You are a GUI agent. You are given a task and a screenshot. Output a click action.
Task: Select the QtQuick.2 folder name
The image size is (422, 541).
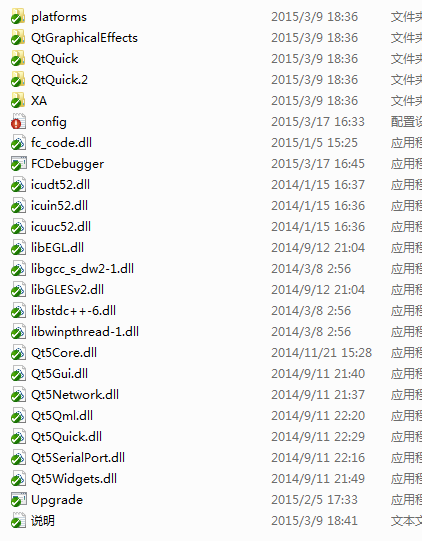click(59, 80)
